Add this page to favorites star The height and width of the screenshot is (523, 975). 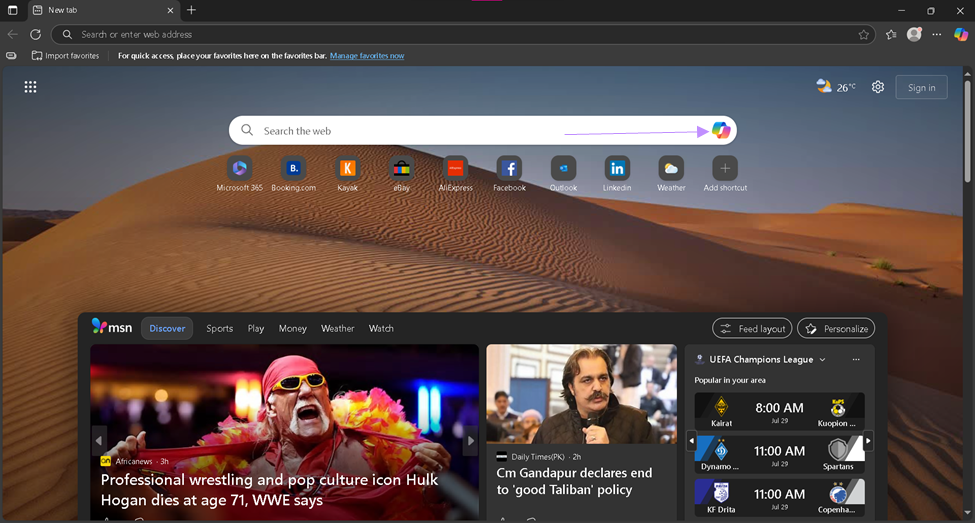pyautogui.click(x=864, y=35)
